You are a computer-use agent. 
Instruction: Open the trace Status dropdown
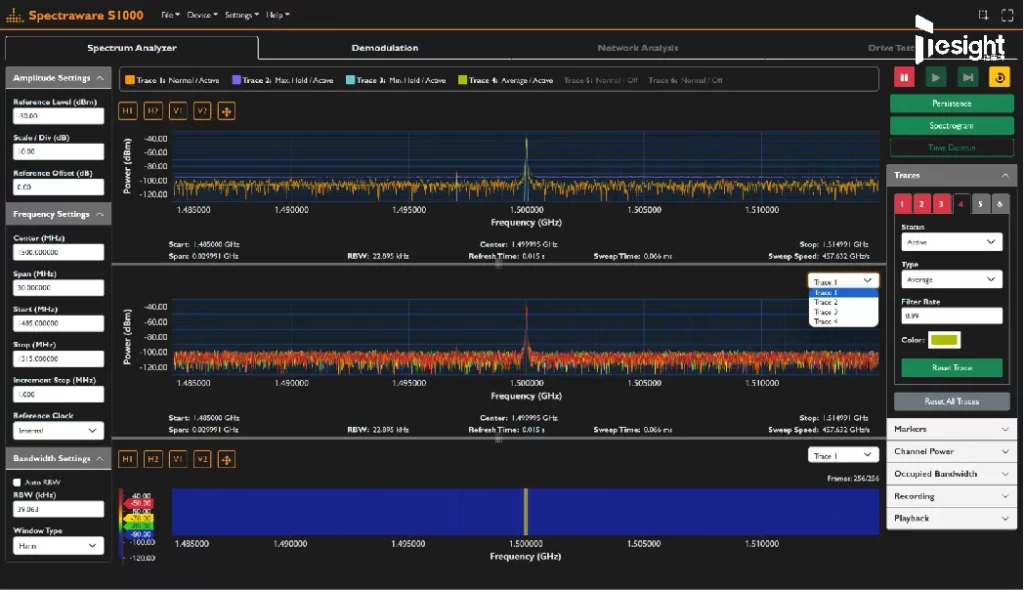[x=952, y=242]
